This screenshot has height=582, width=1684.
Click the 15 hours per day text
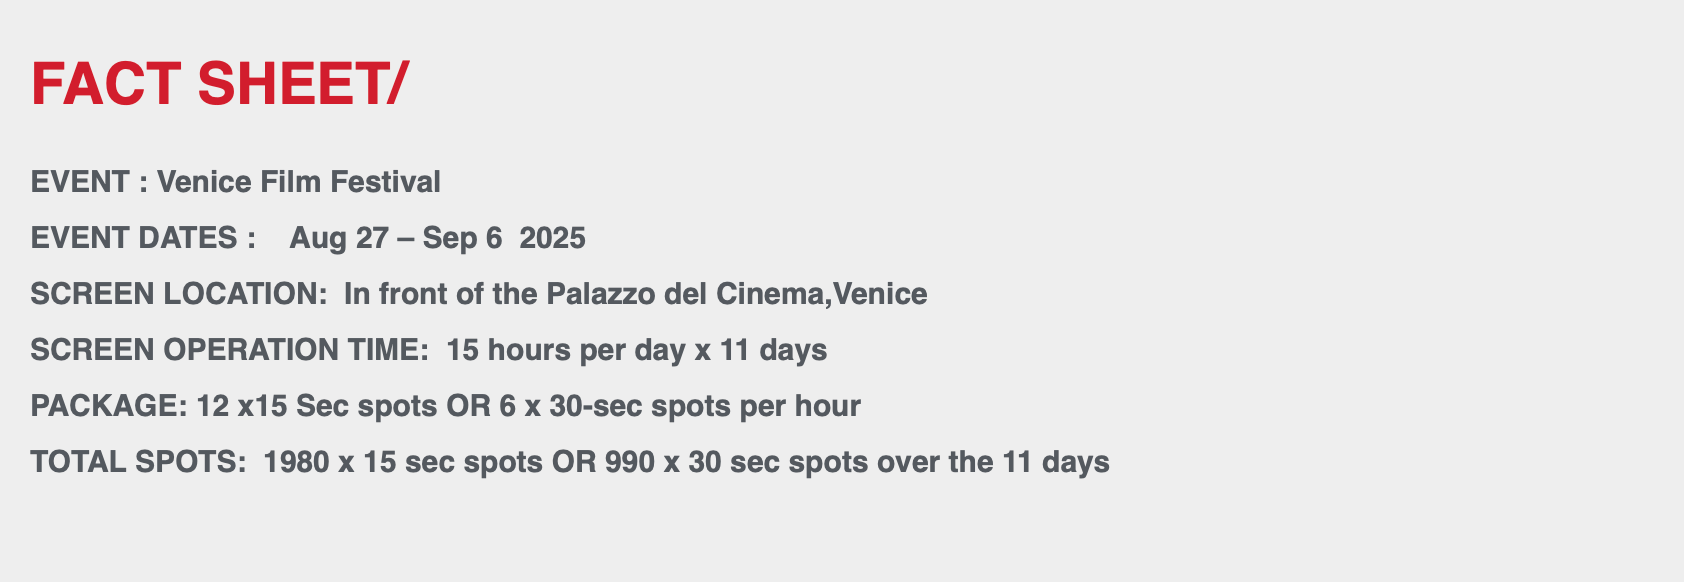566,350
